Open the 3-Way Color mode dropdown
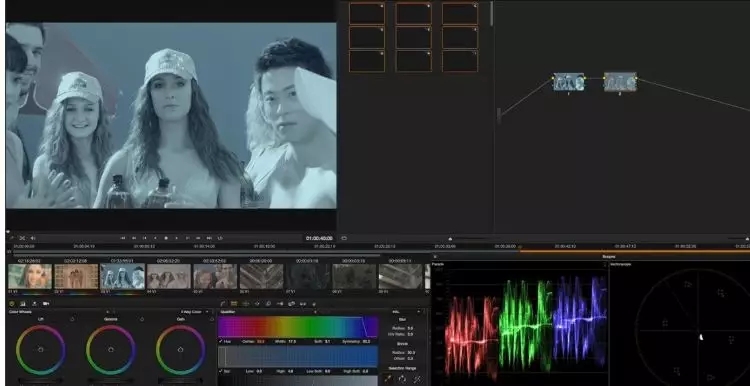This screenshot has width=750, height=386. click(x=196, y=311)
